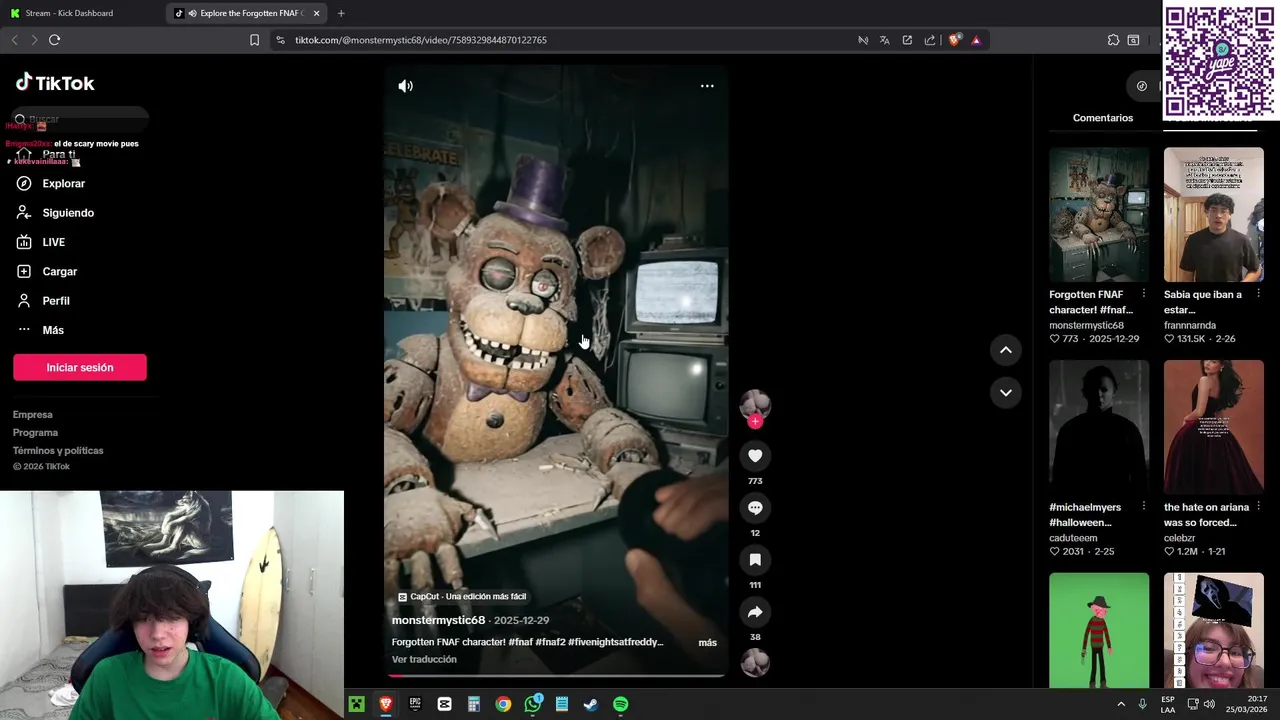Open Calculator from the taskbar
This screenshot has height=720, width=1280.
point(474,705)
